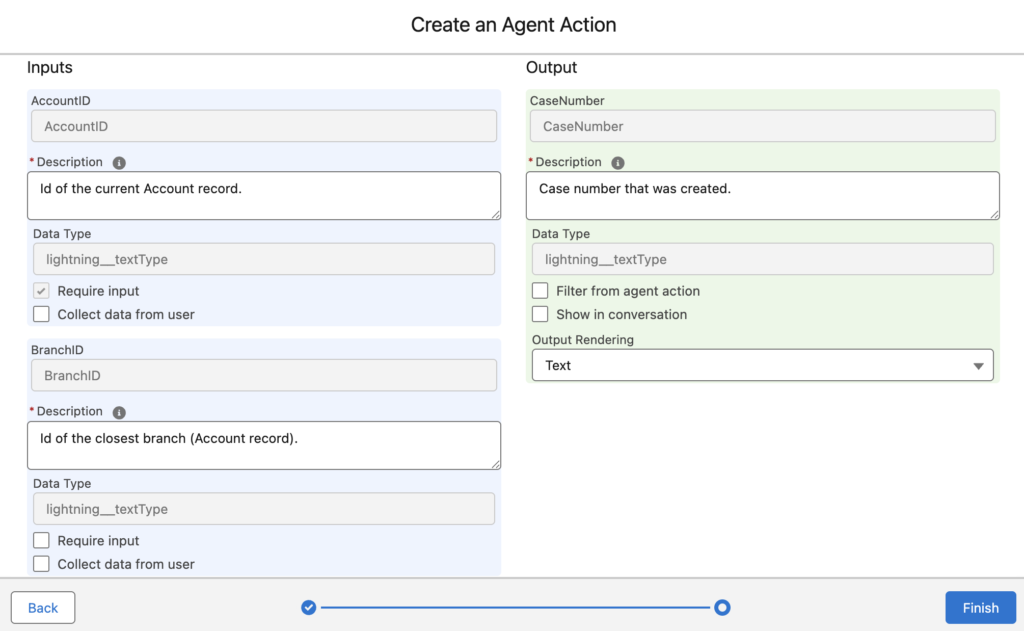Check Require input for BranchID
The width and height of the screenshot is (1024, 631).
[x=41, y=539]
